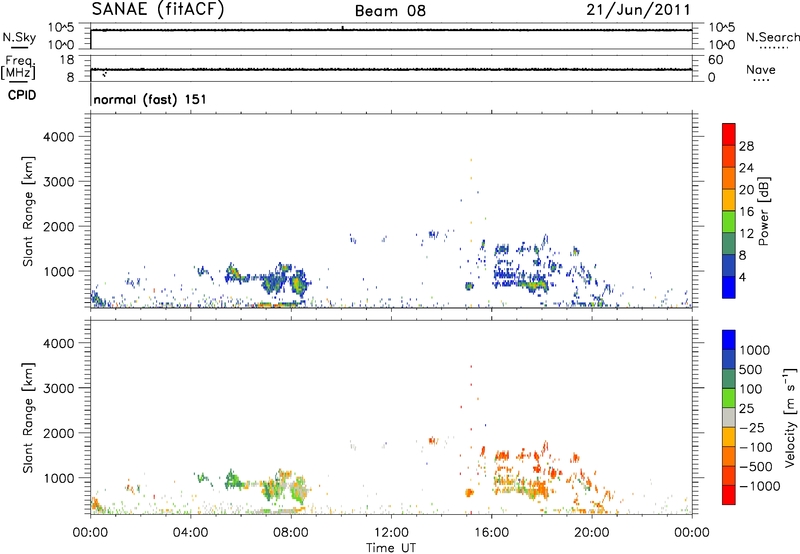
Task: Click the N.Search legend label
Action: [x=772, y=37]
